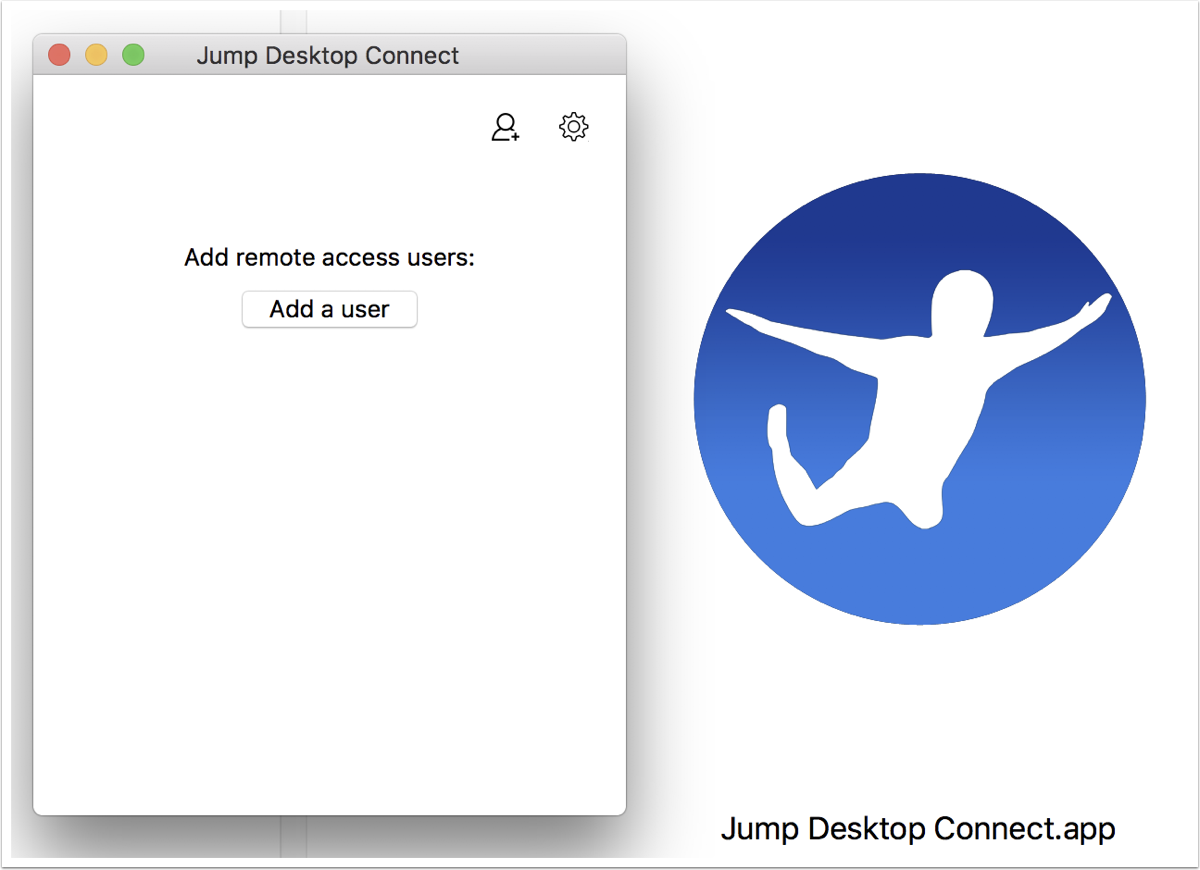Close the Jump Desktop Connect window
1200x870 pixels.
(59, 54)
